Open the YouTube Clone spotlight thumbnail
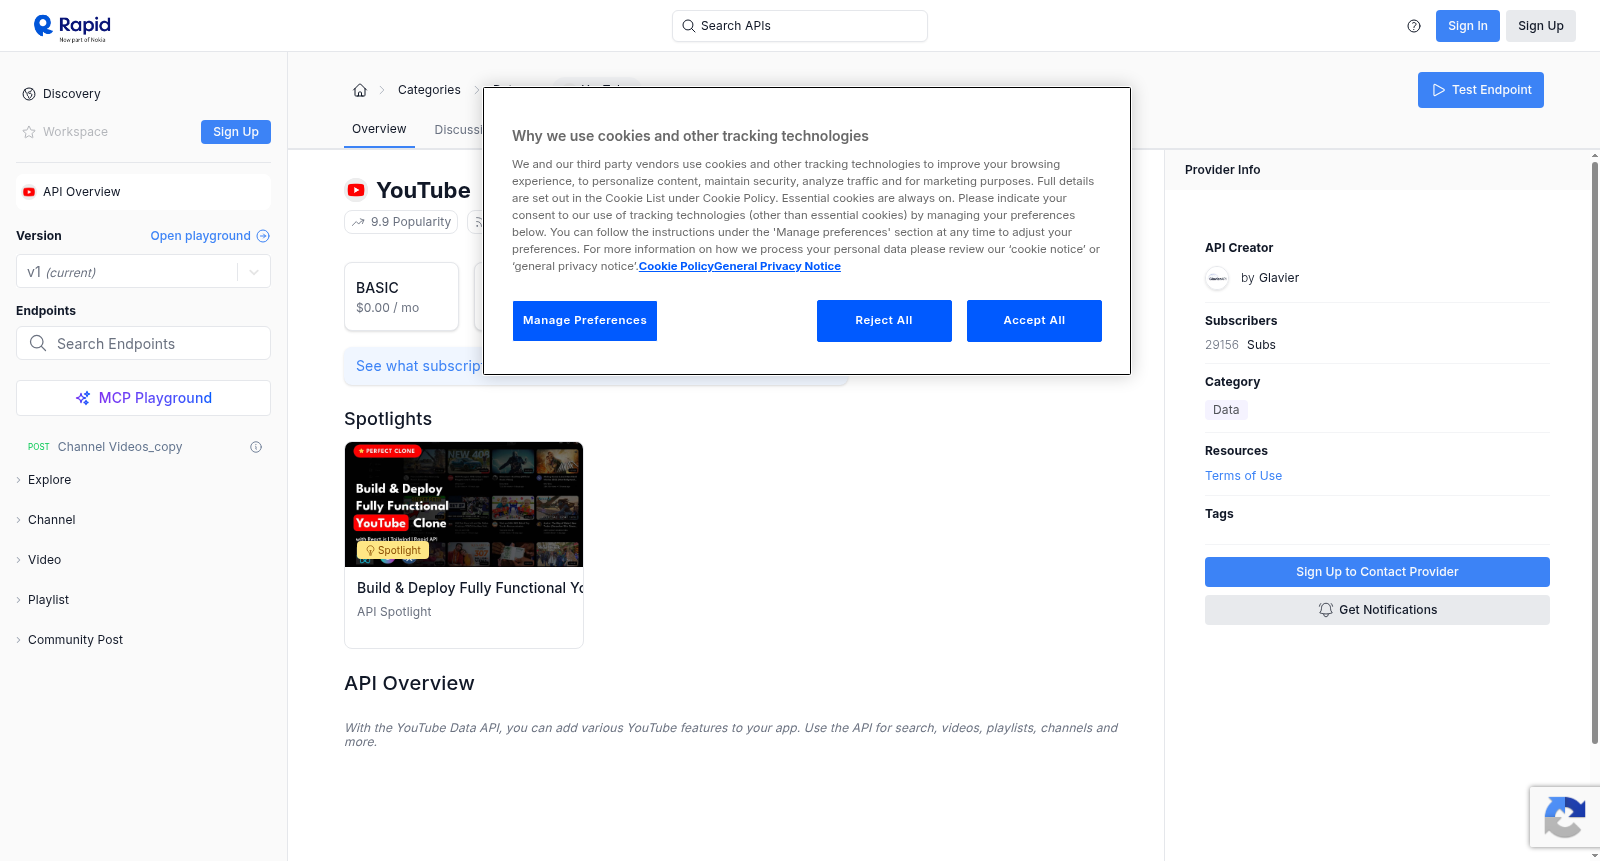 [464, 504]
